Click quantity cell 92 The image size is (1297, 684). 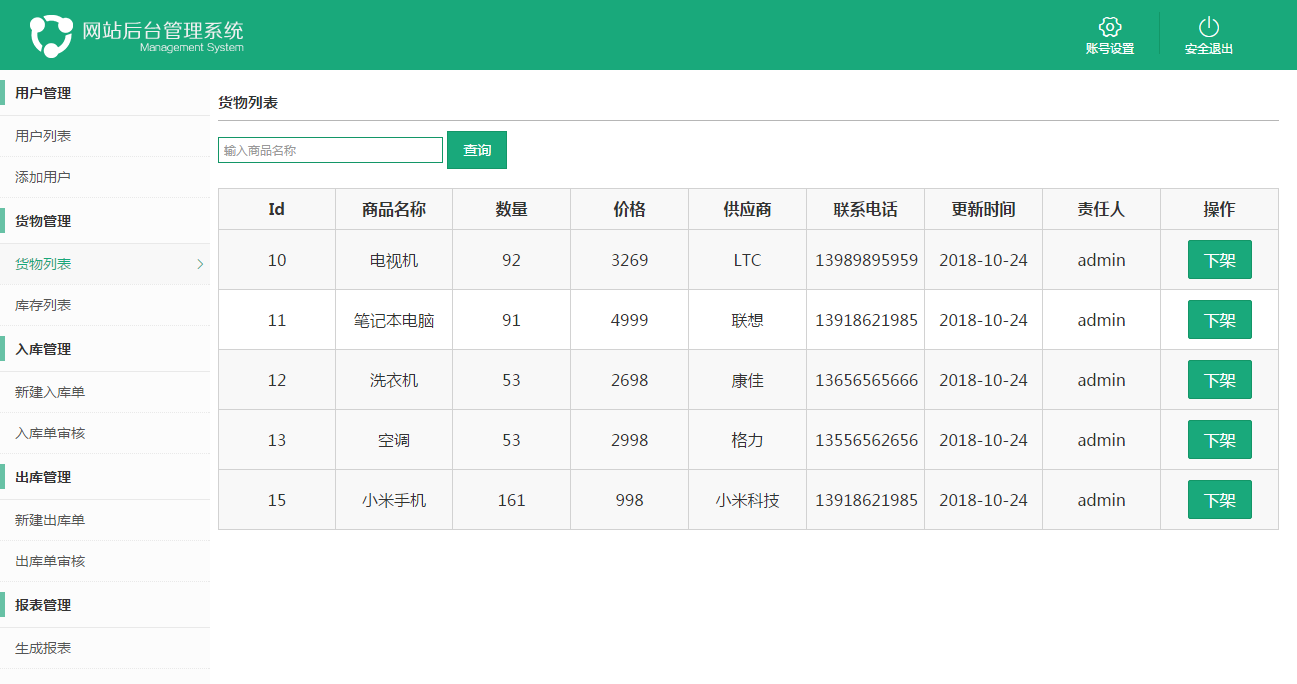pos(511,260)
